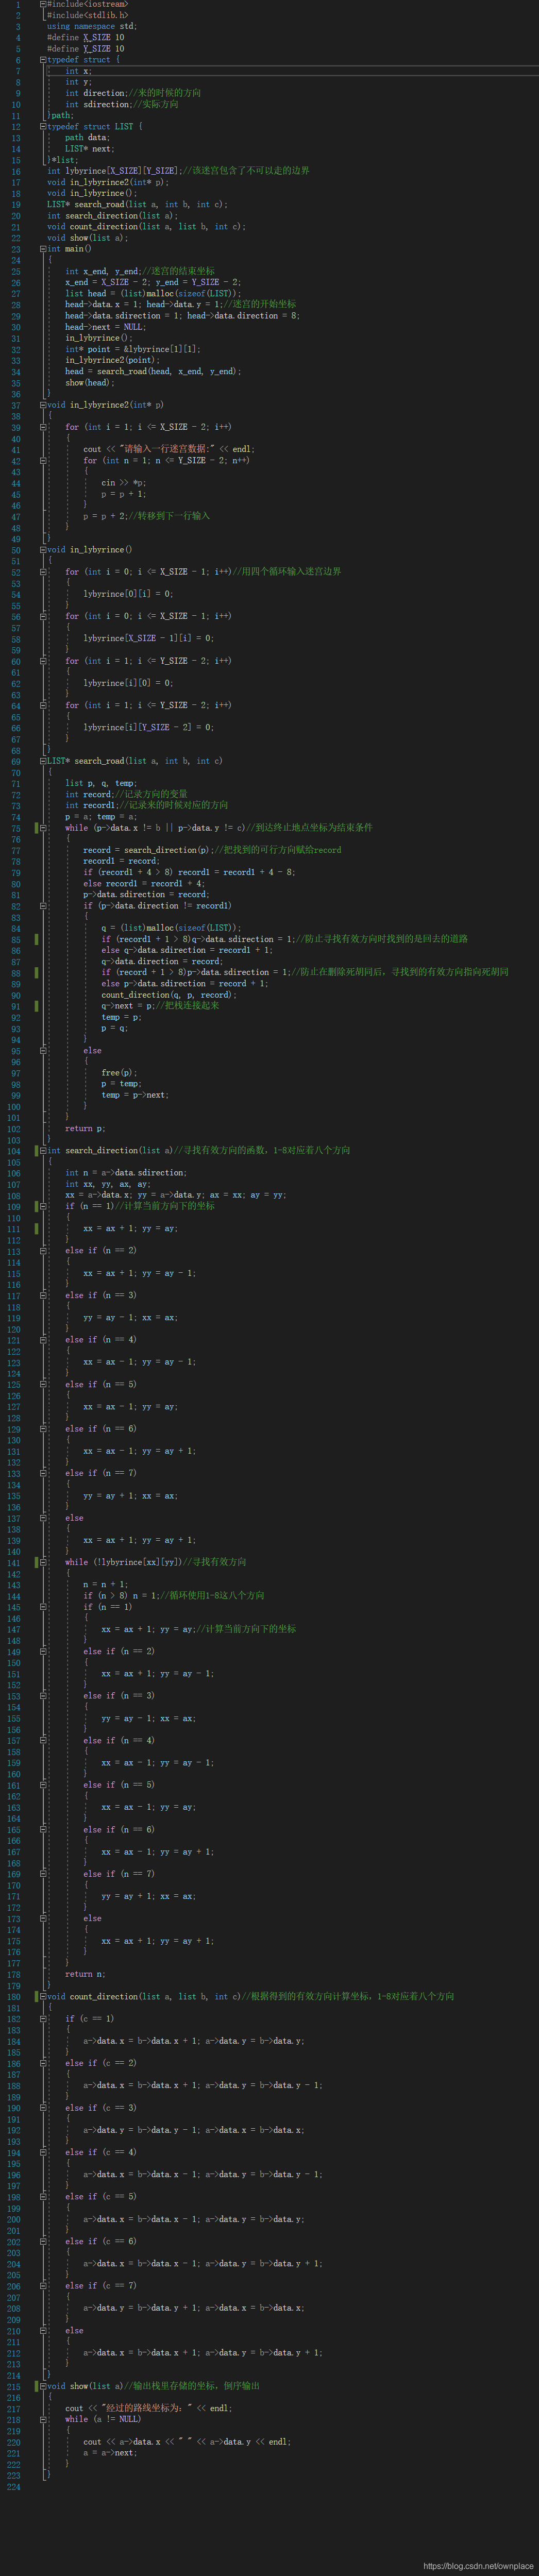Click the 'int sdirection;' declaration line
Viewport: 539px width, 2576px height.
point(122,105)
